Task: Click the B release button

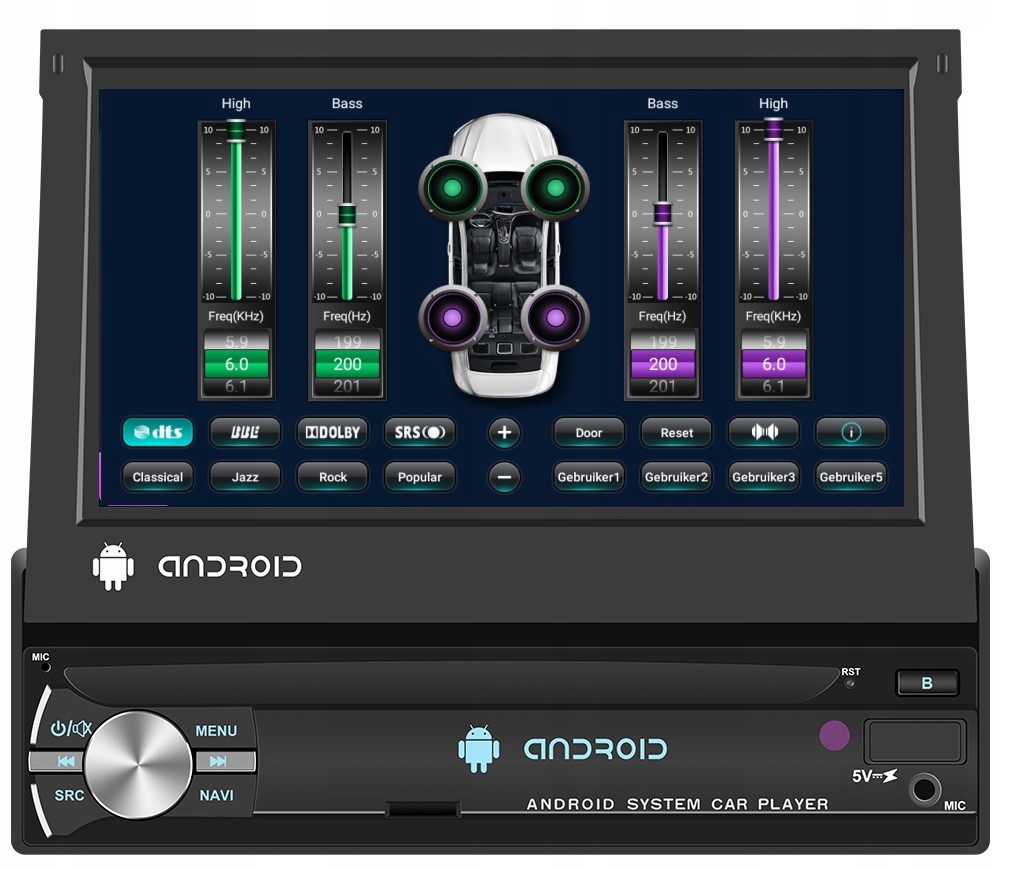Action: [x=927, y=683]
